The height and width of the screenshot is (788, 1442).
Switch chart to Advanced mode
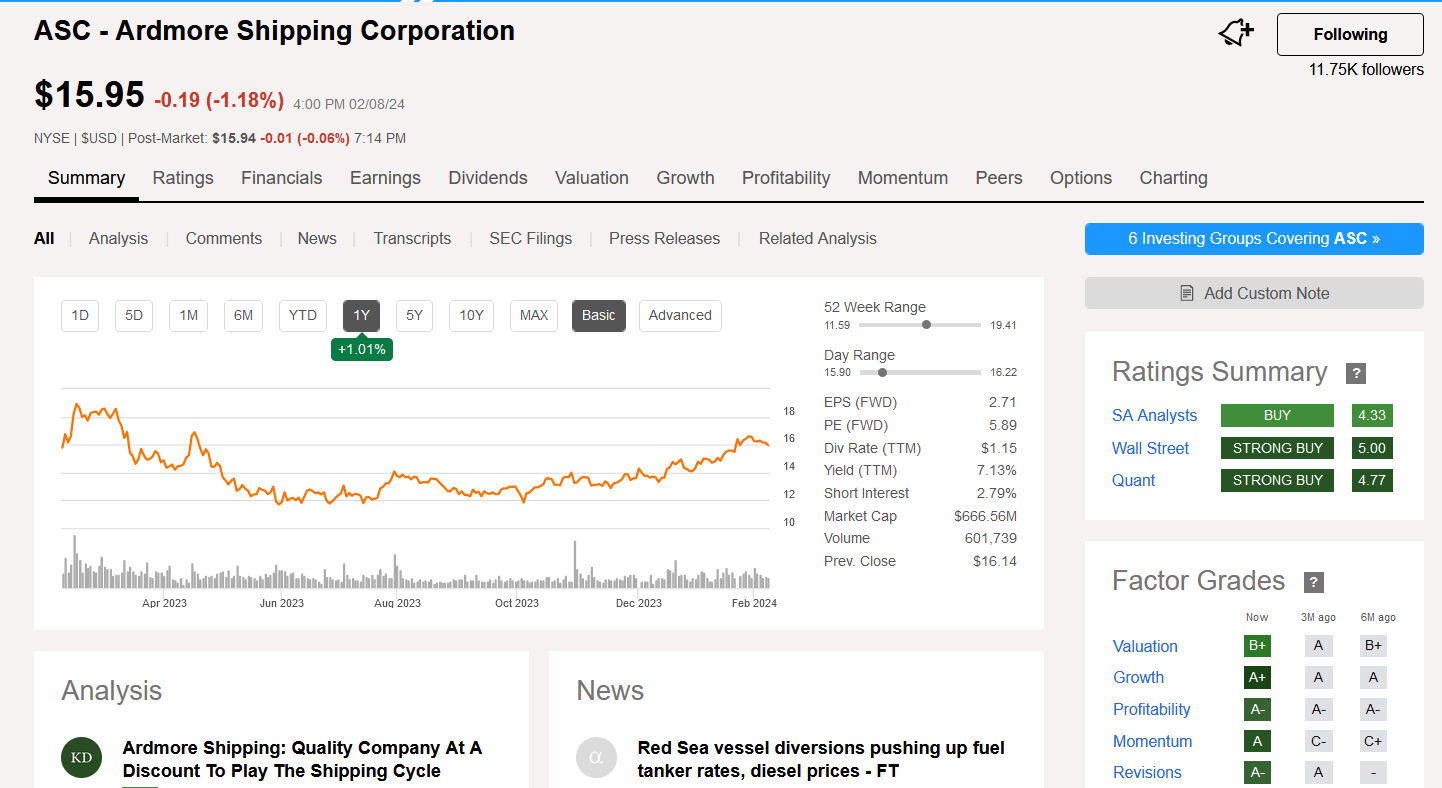680,315
